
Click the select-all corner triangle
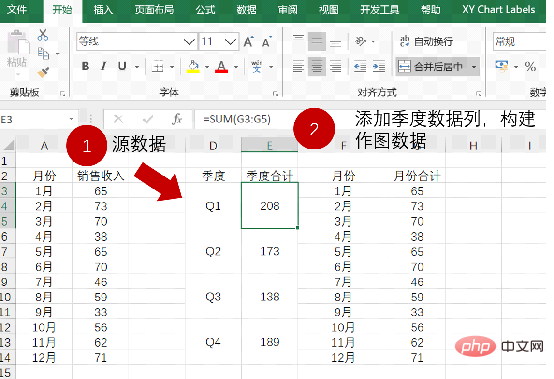click(8, 146)
